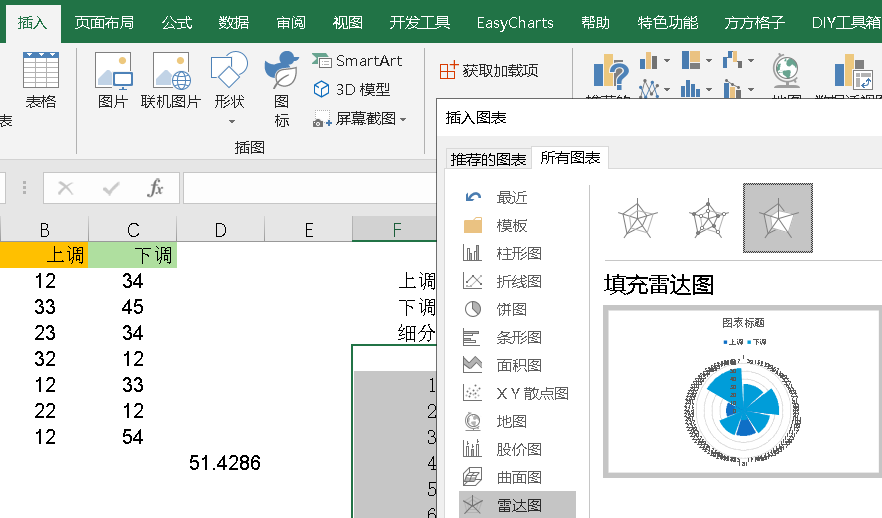Choose 股价图 stock chart category
The height and width of the screenshot is (518, 882).
518,449
